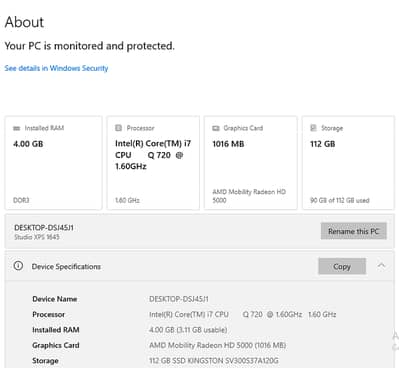The width and height of the screenshot is (399, 368).
Task: Click the Graphics Card row label in specifications
Action: point(56,345)
